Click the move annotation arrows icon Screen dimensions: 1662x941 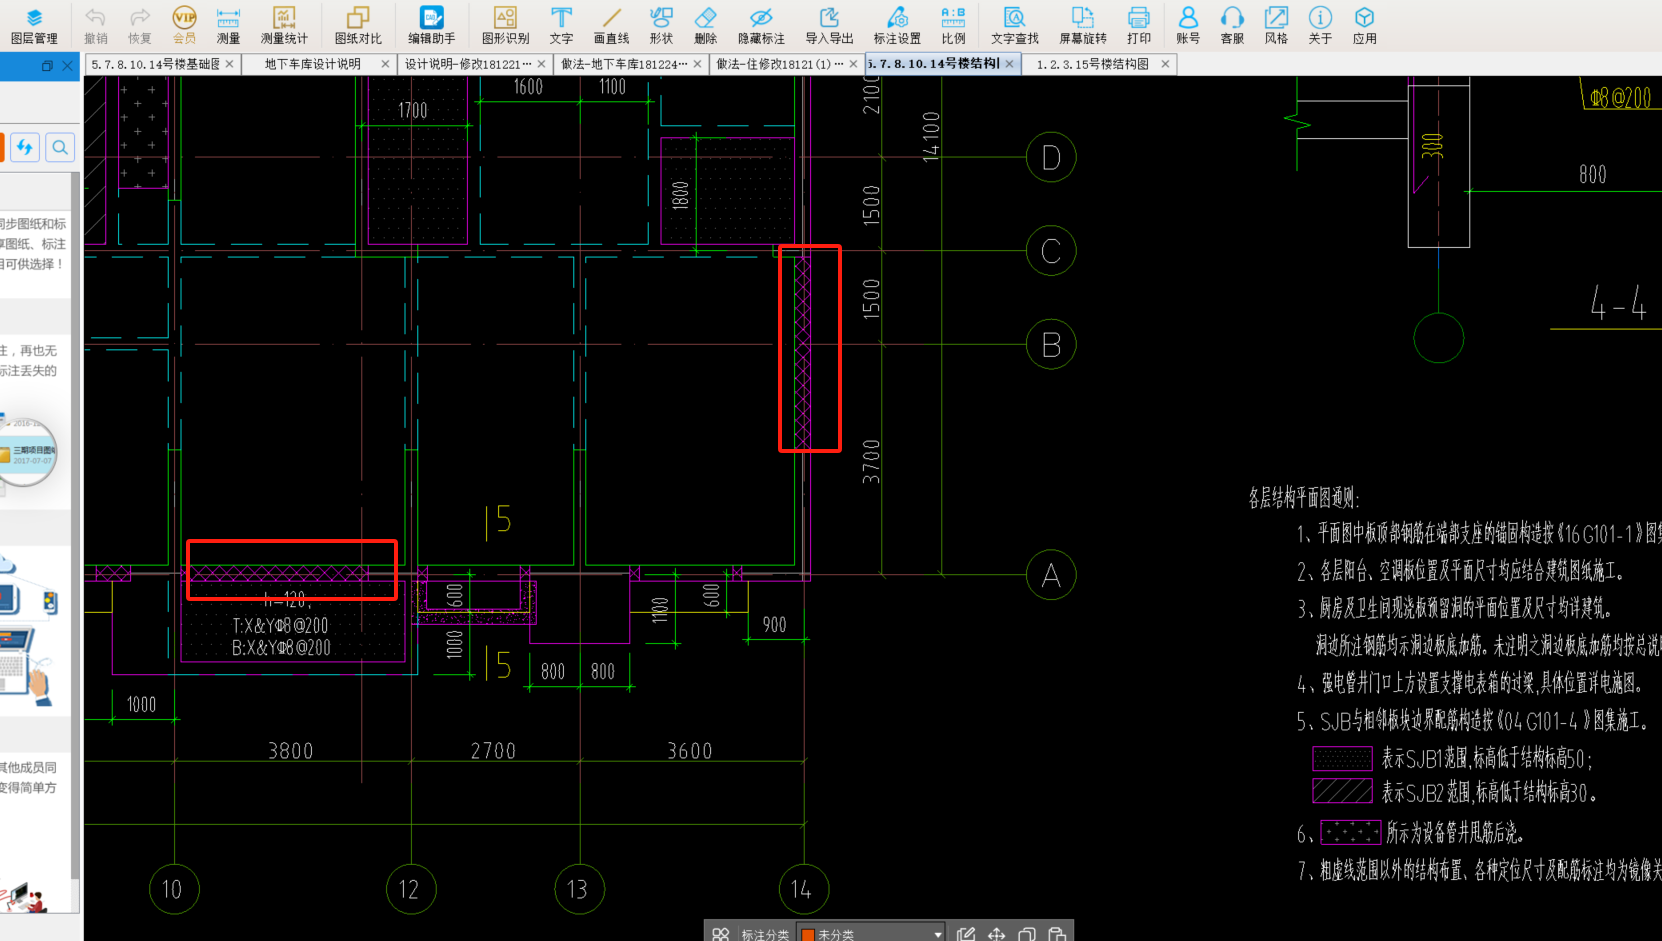[996, 934]
